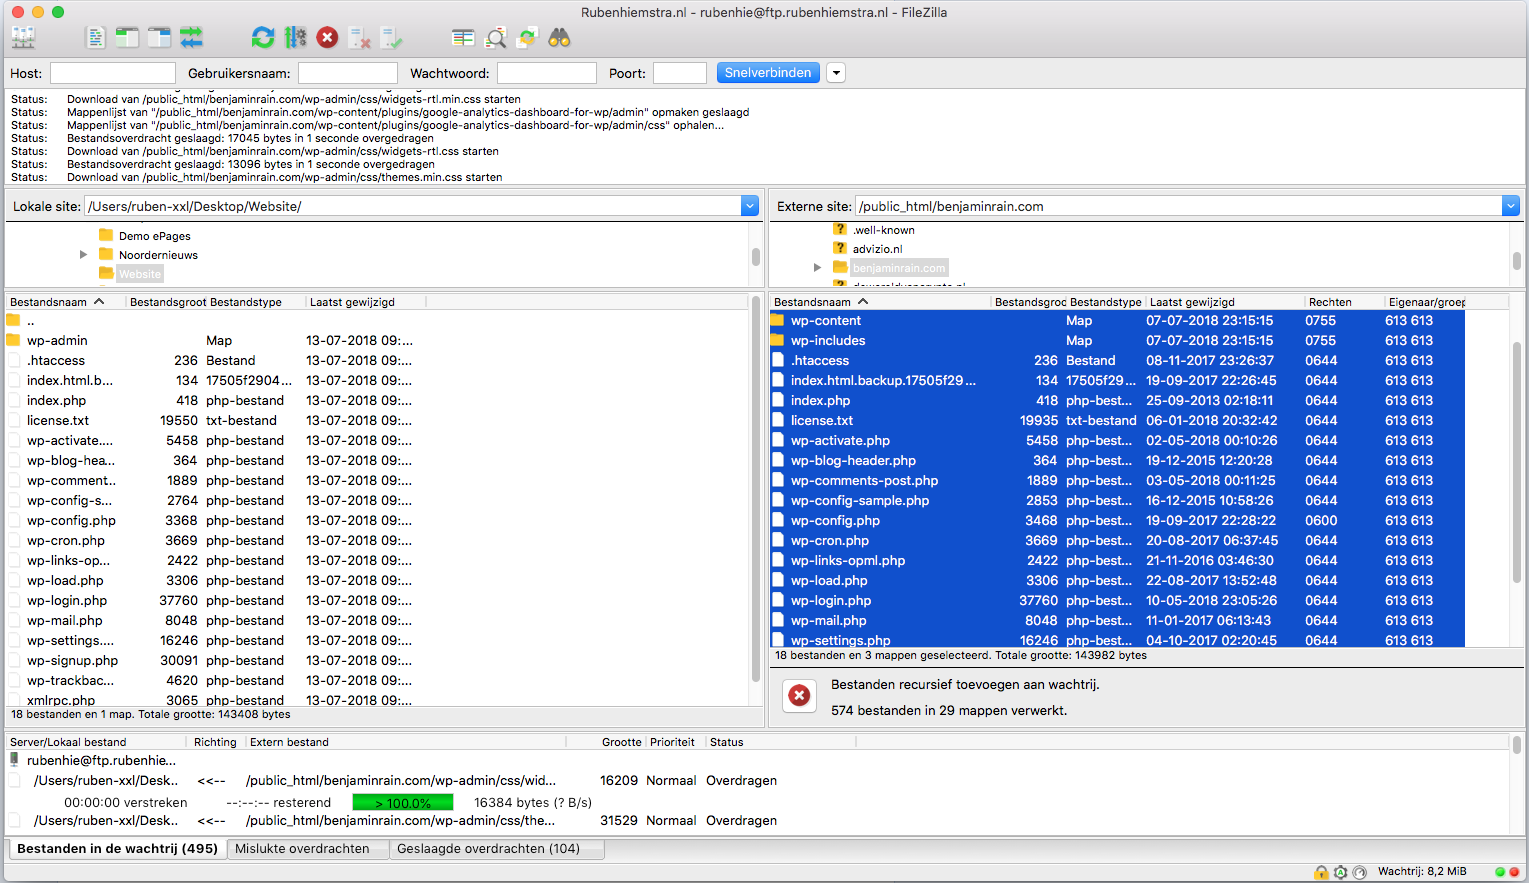Toggle directory comparison magnifier icon
Image resolution: width=1529 pixels, height=883 pixels.
(495, 38)
